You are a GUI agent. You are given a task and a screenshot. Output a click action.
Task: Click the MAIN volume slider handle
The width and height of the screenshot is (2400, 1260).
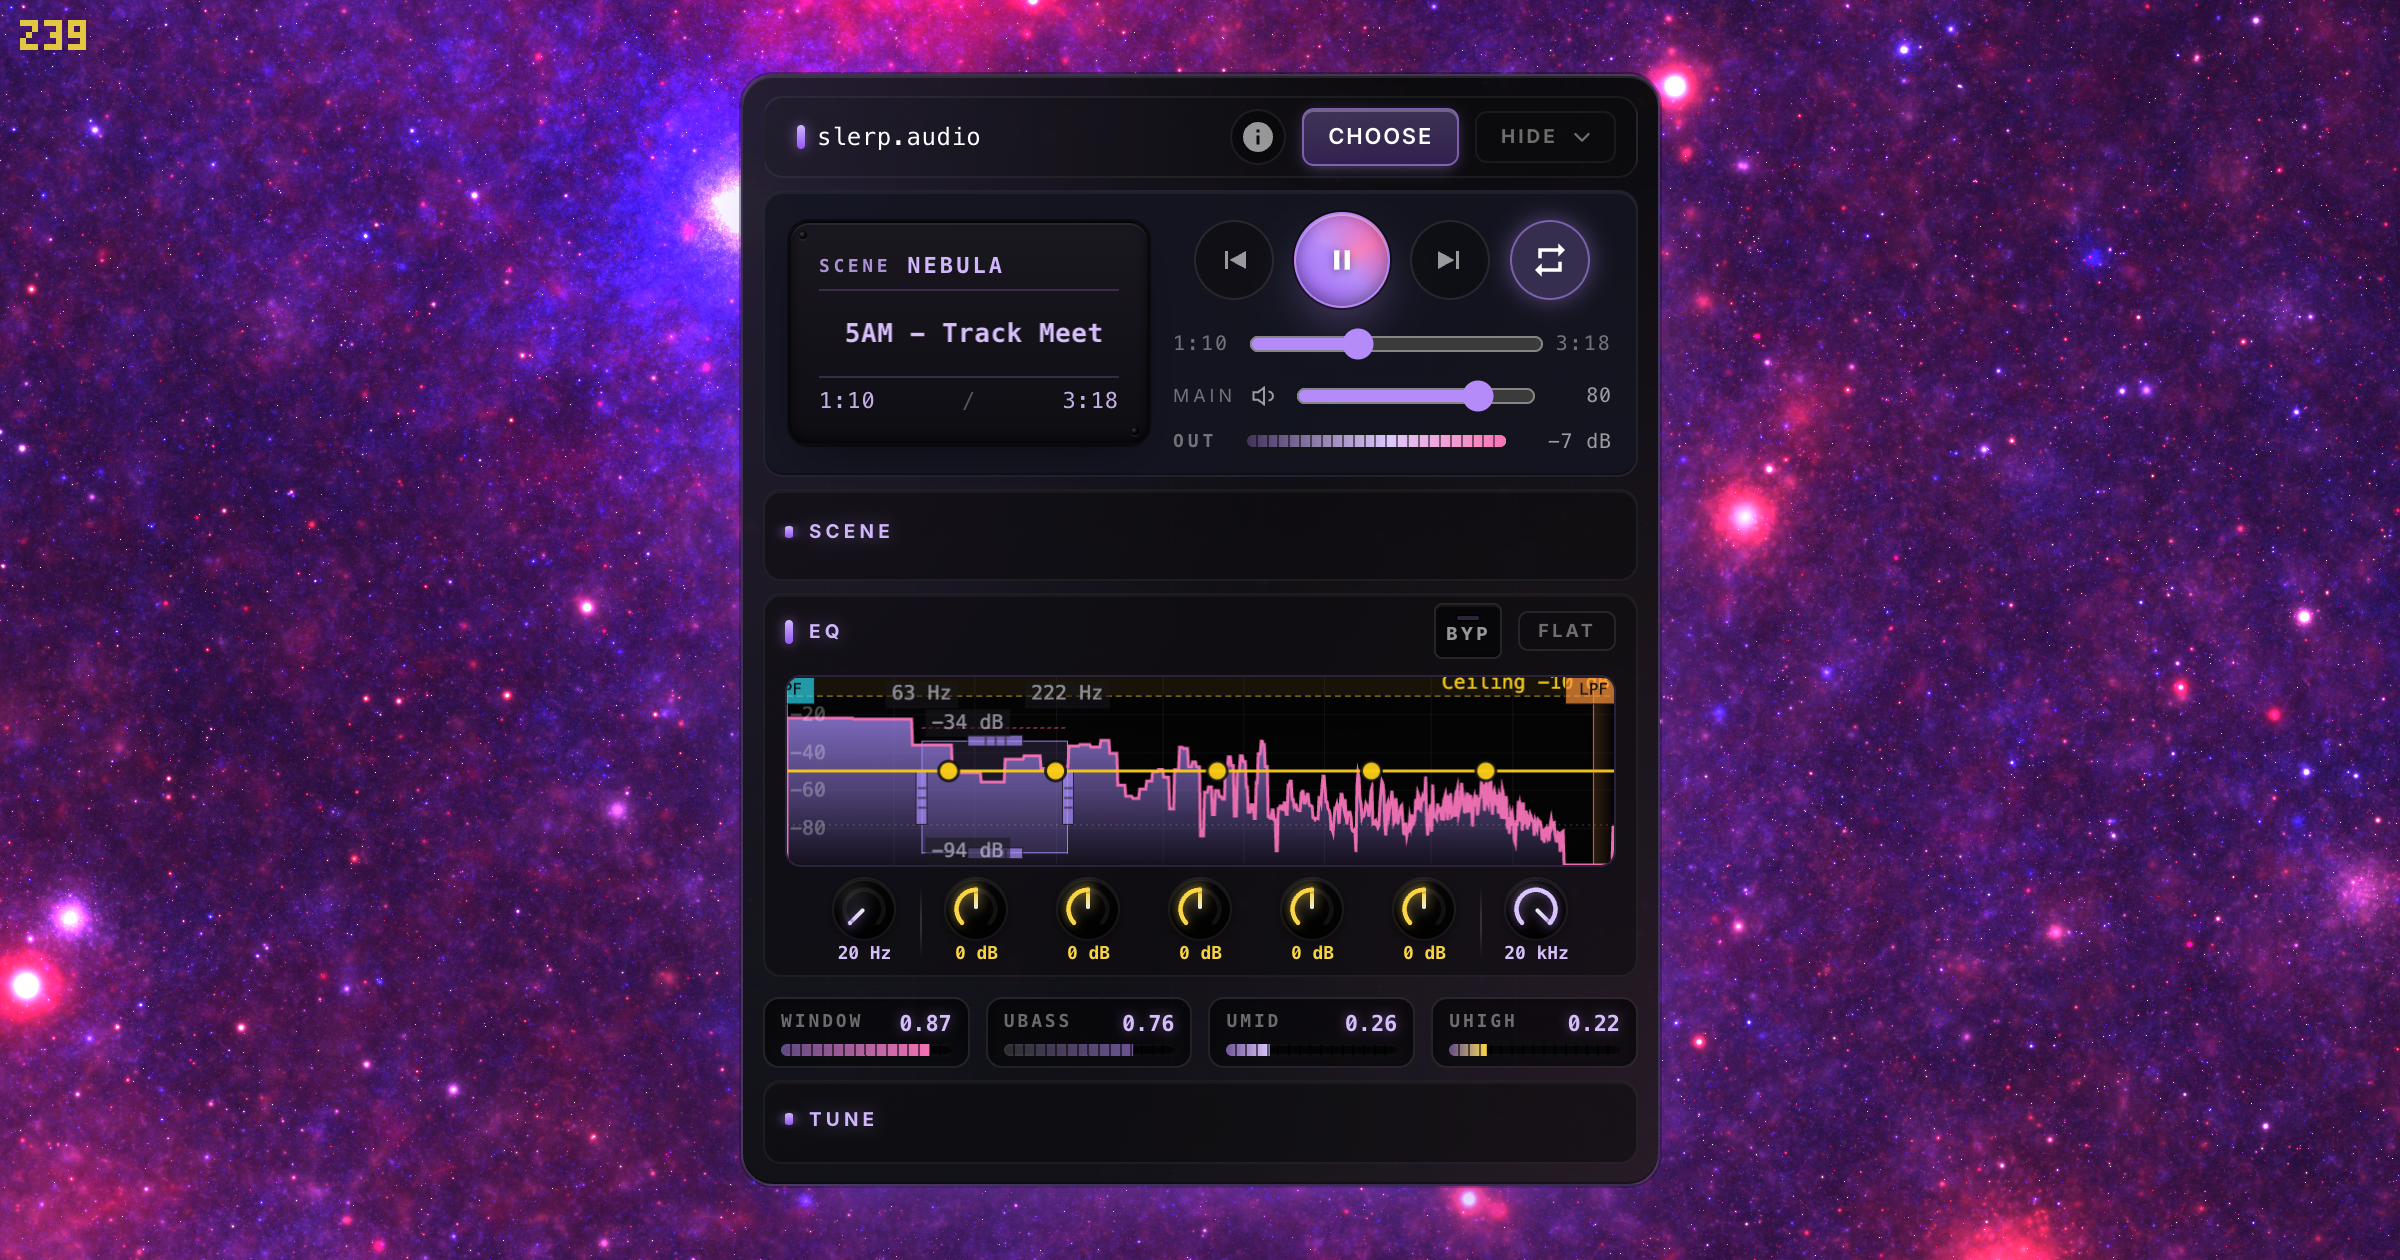(x=1478, y=396)
